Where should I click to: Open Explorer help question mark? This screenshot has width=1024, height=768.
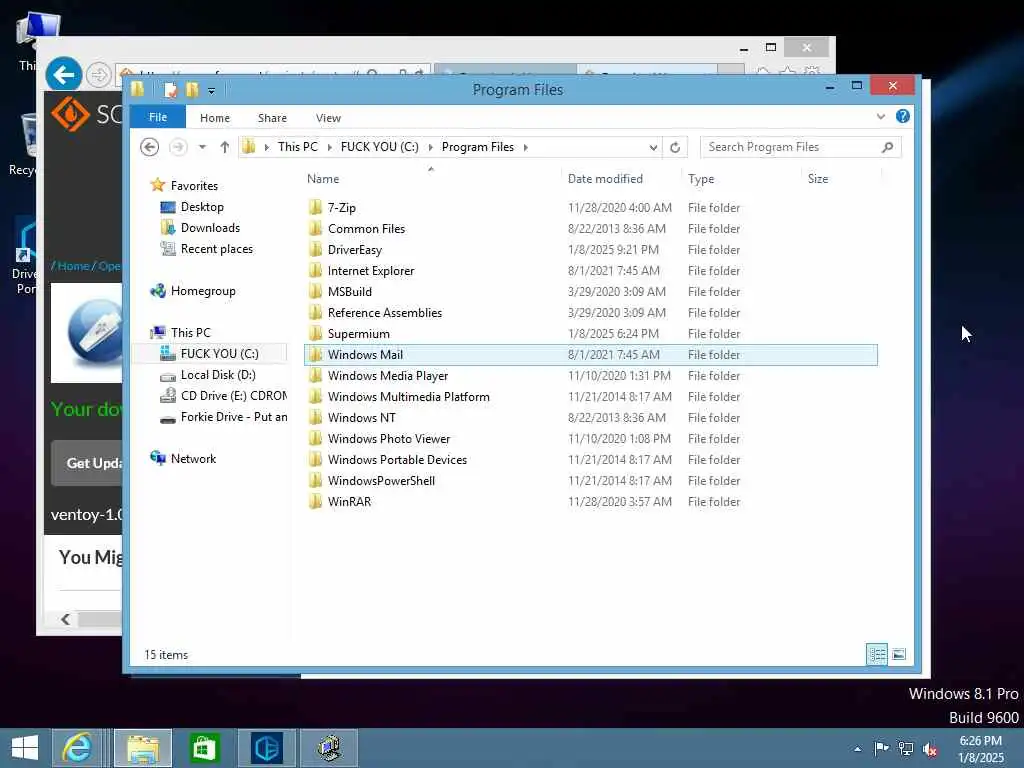pos(903,116)
